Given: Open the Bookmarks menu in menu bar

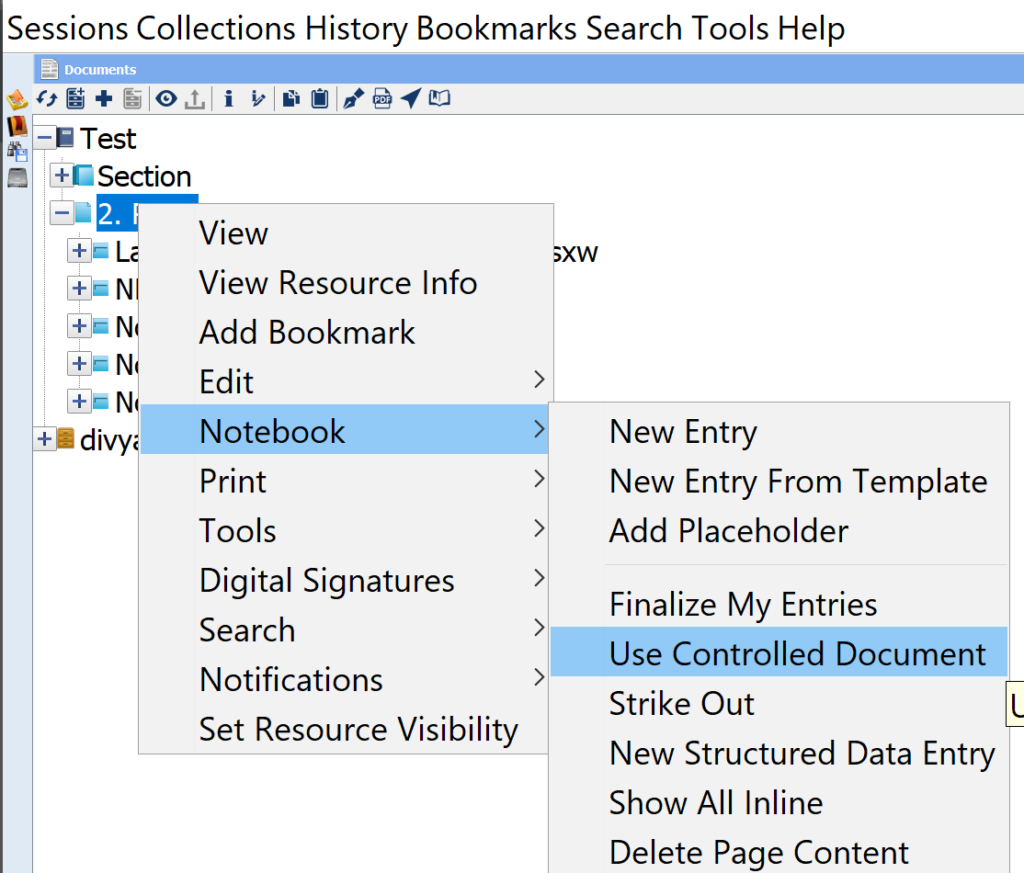Looking at the screenshot, I should 496,28.
